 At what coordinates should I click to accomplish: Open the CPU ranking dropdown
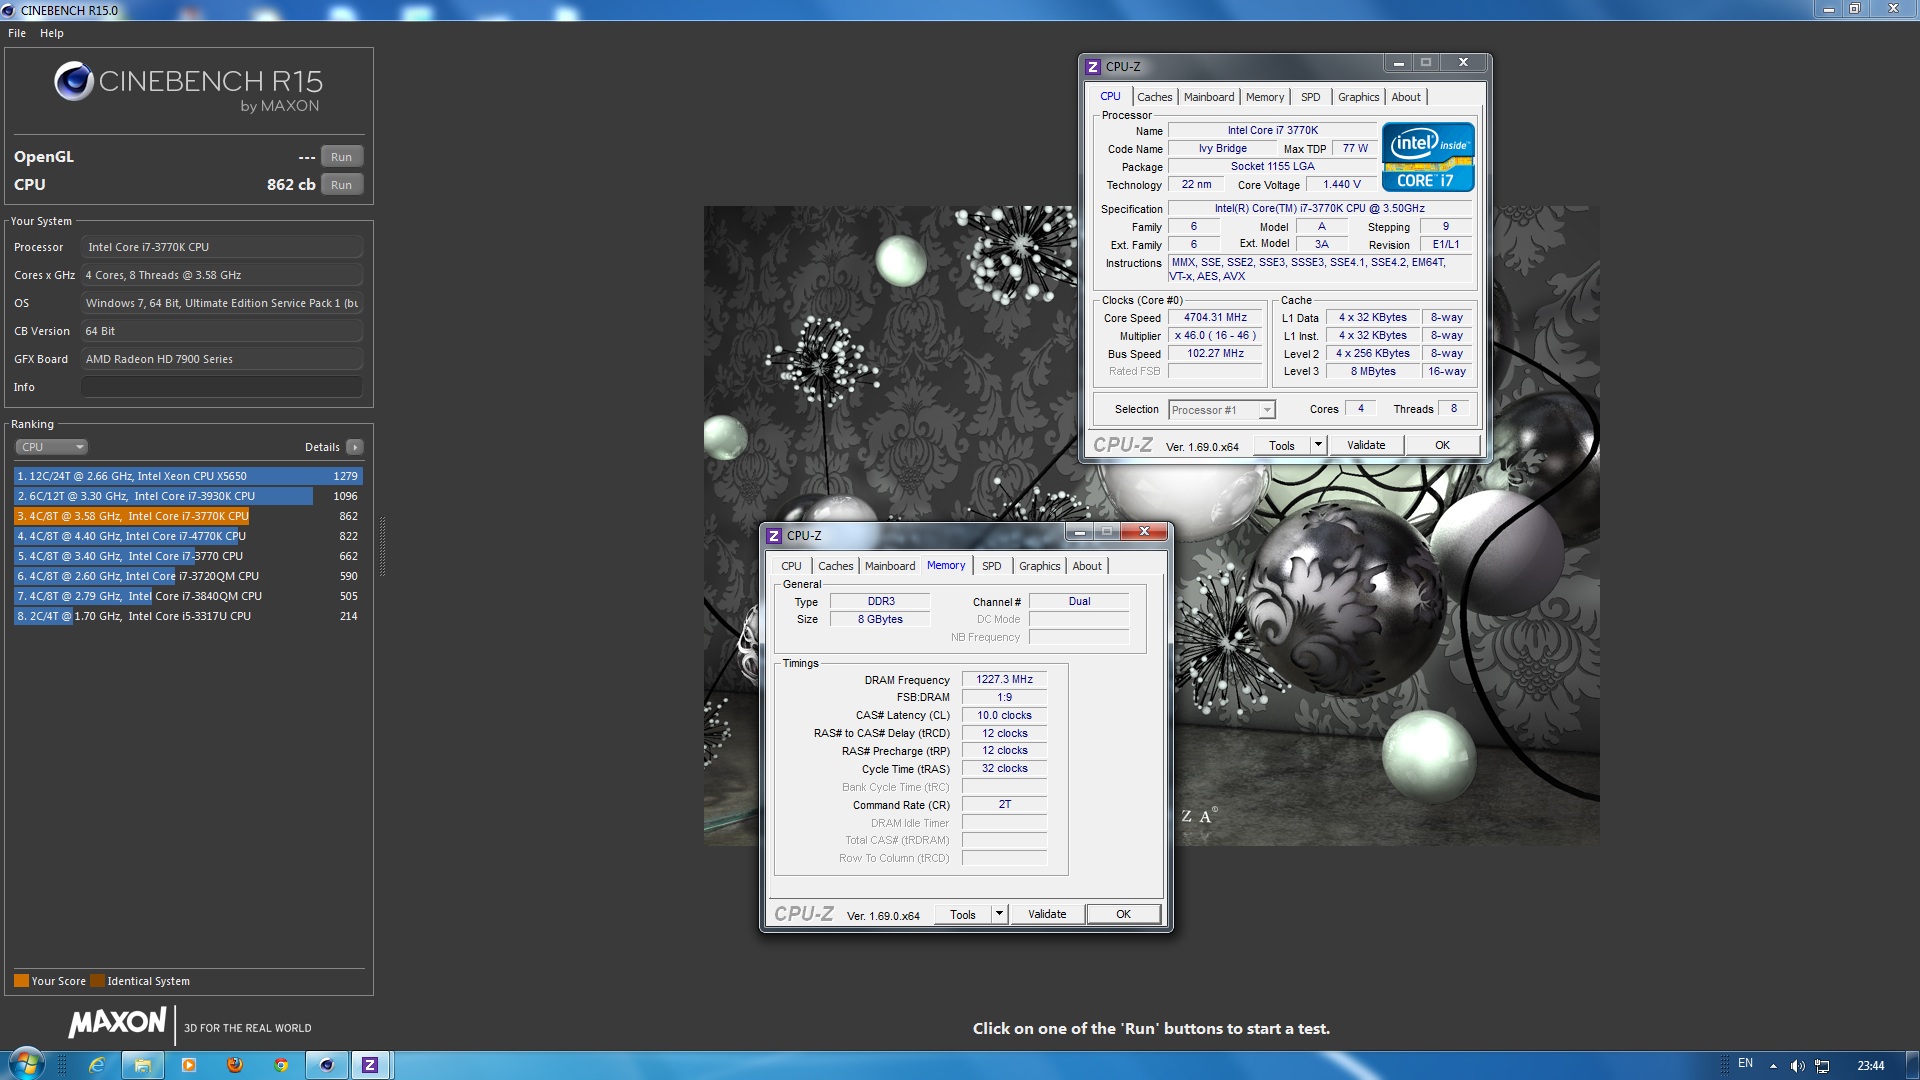pos(52,447)
